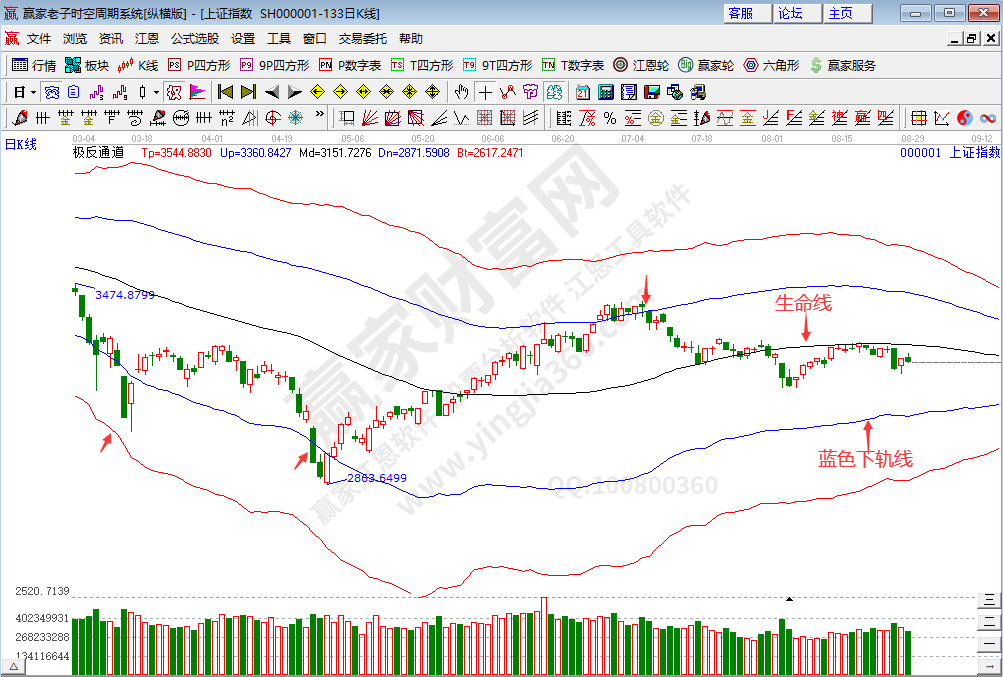This screenshot has height=677, width=1003.
Task: Click the calculator icon in toolbar
Action: coord(605,92)
